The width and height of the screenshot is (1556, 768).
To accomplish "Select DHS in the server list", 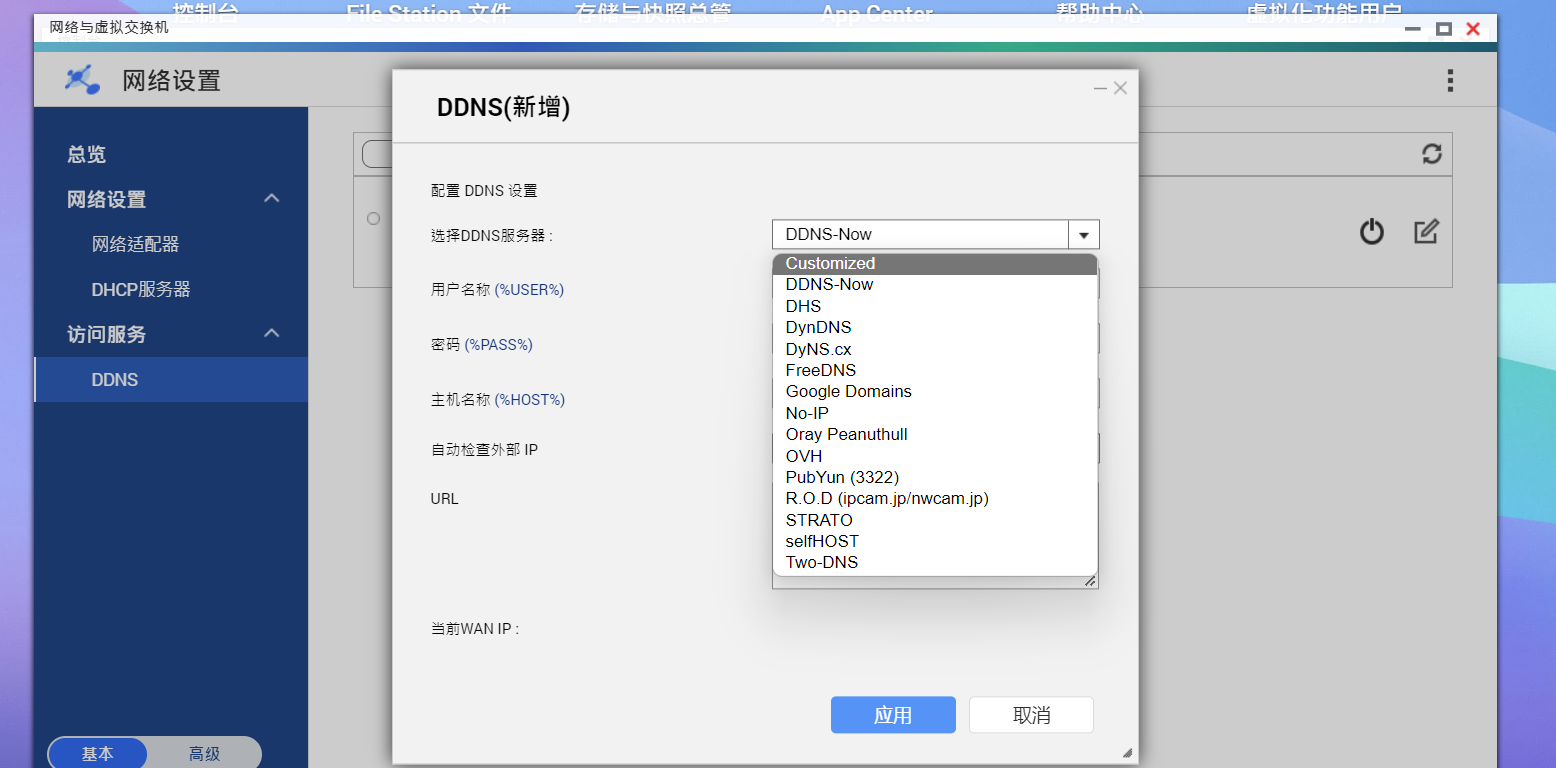I will click(x=935, y=306).
